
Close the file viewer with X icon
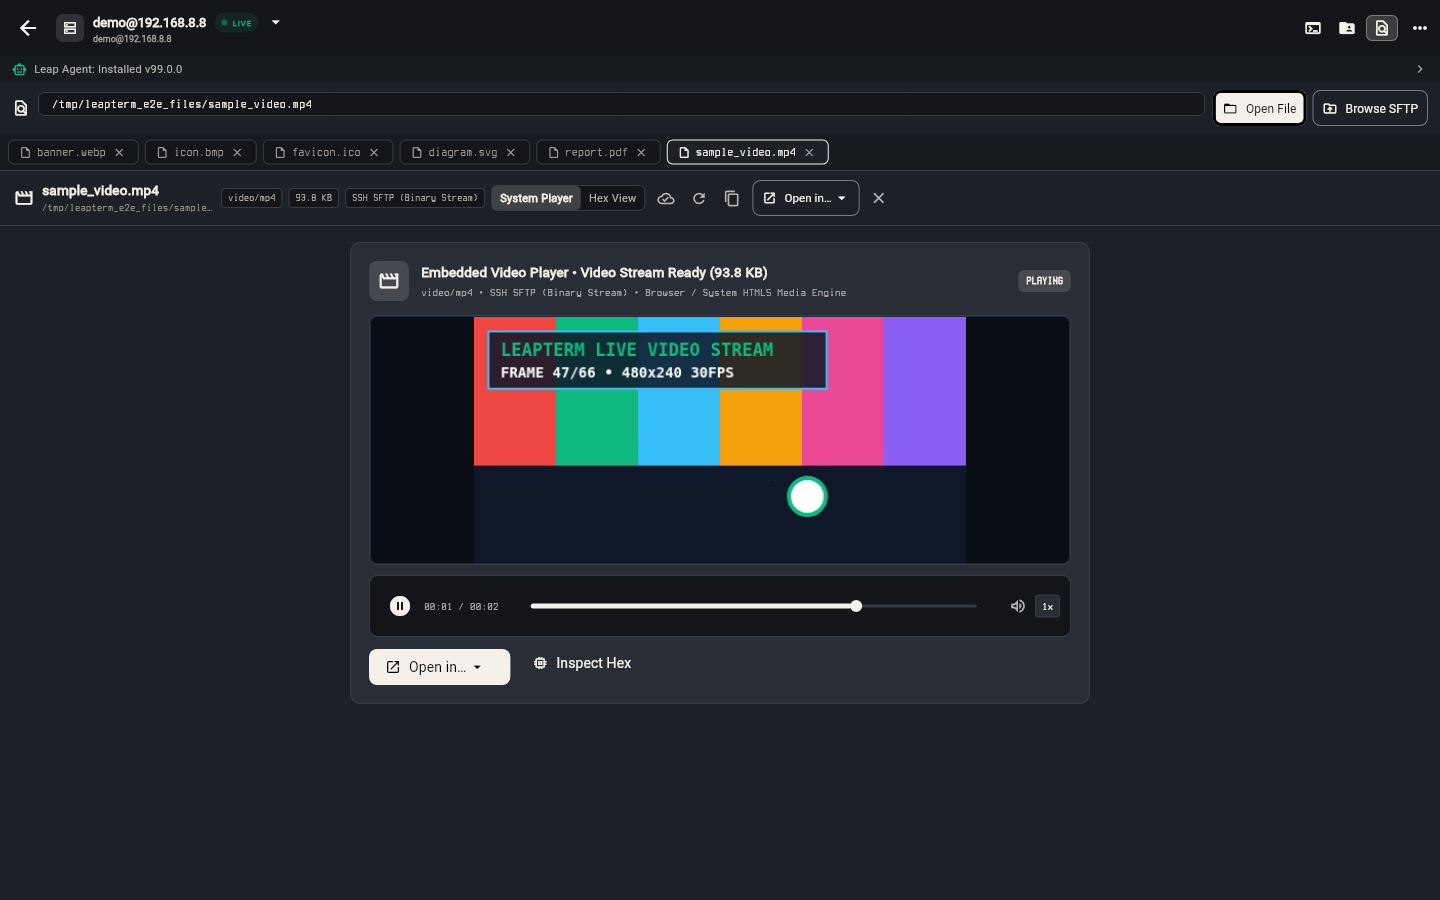tap(879, 198)
